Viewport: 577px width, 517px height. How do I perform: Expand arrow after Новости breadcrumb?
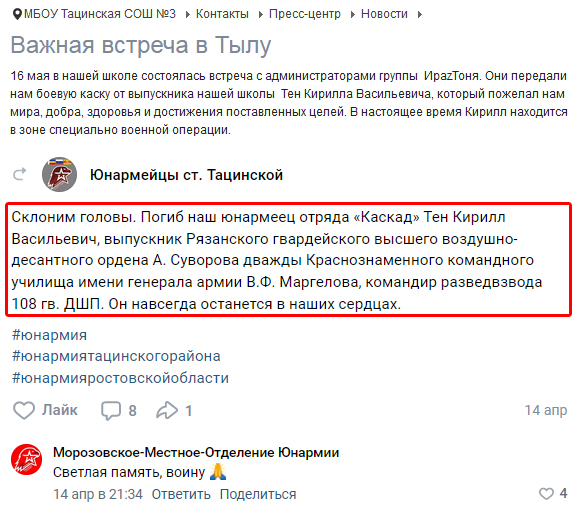tap(420, 15)
